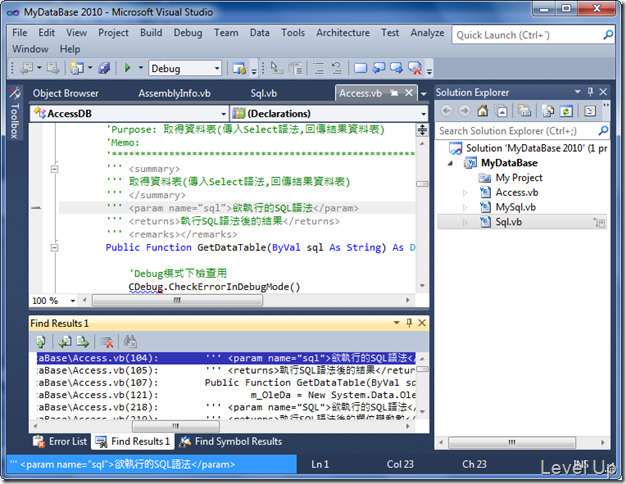Expand the Access.vb tree node

tap(465, 193)
